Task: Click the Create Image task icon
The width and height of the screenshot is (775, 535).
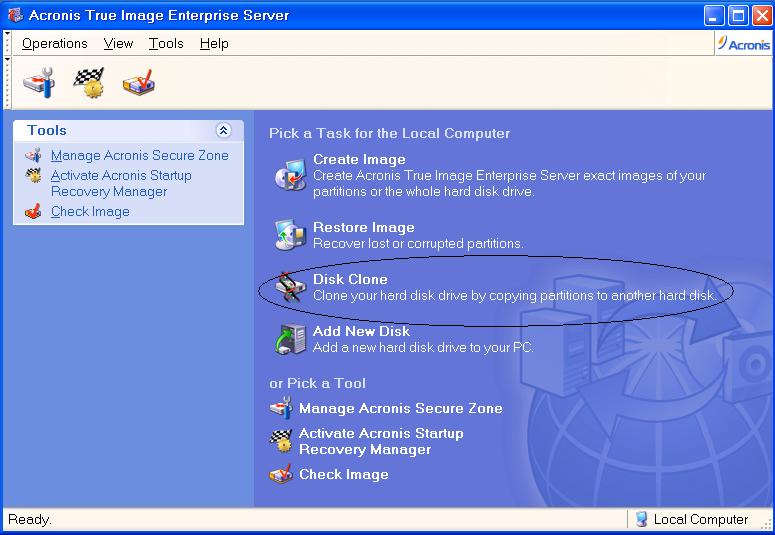Action: [x=291, y=174]
